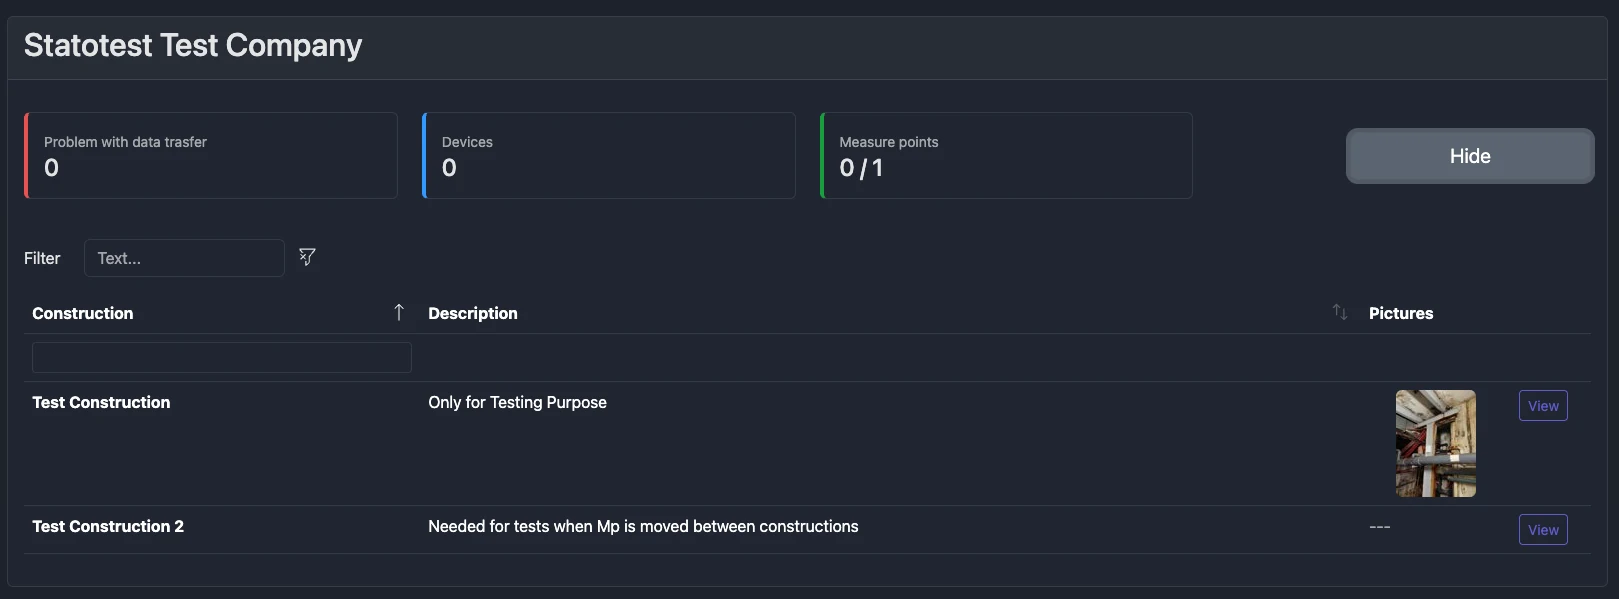The width and height of the screenshot is (1619, 599).
Task: Click the Text filter input field
Action: click(x=184, y=257)
